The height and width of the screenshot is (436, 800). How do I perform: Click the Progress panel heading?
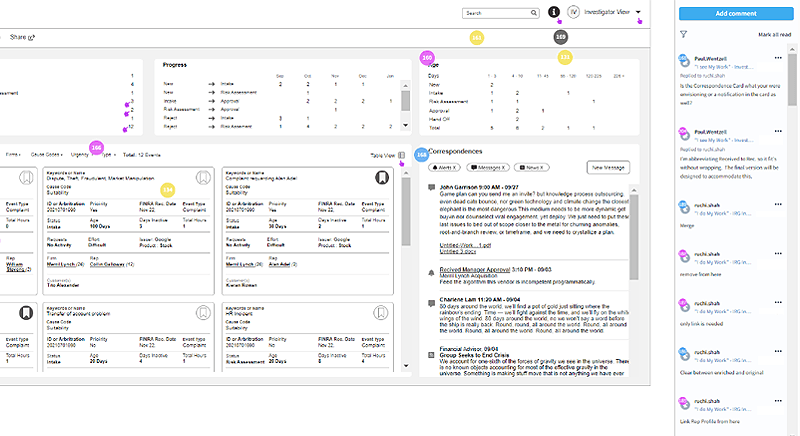(175, 65)
